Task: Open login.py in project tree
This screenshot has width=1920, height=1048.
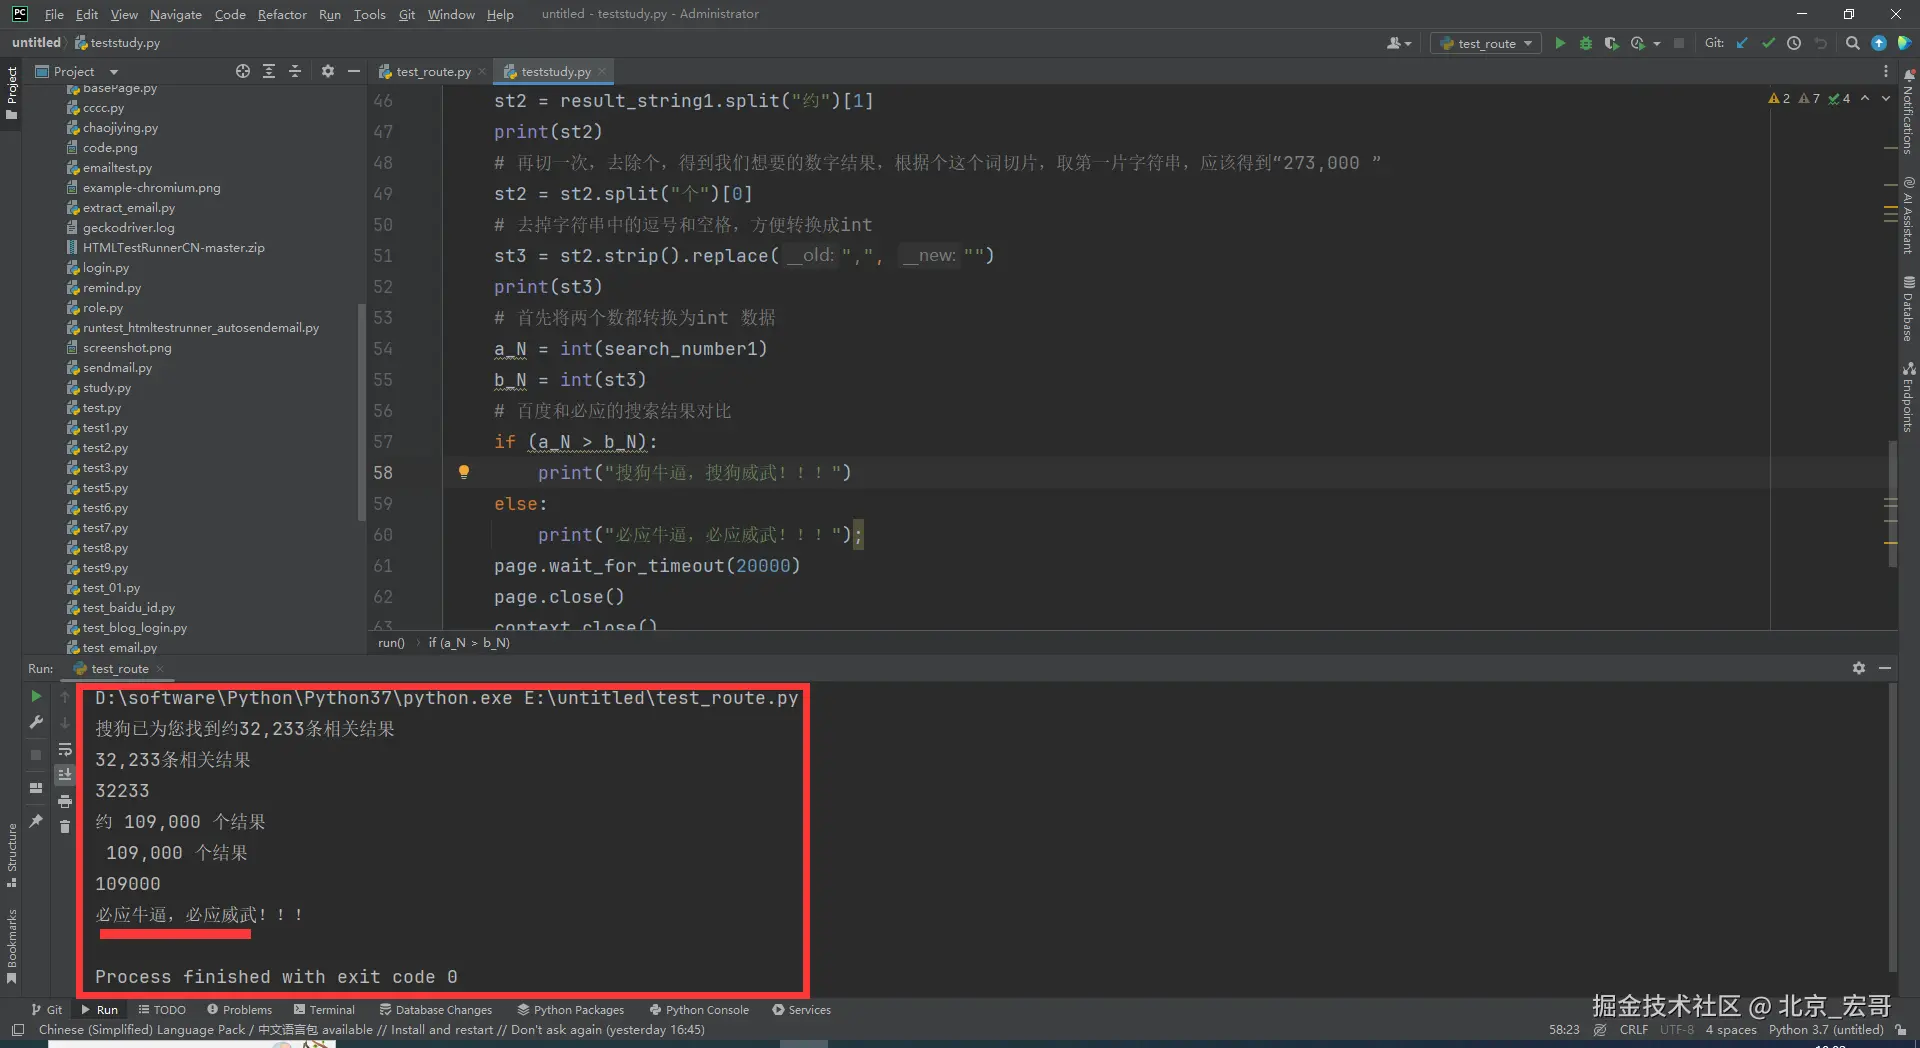Action: 106,268
